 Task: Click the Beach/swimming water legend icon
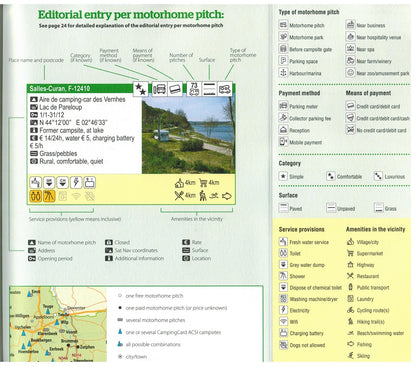tap(350, 333)
